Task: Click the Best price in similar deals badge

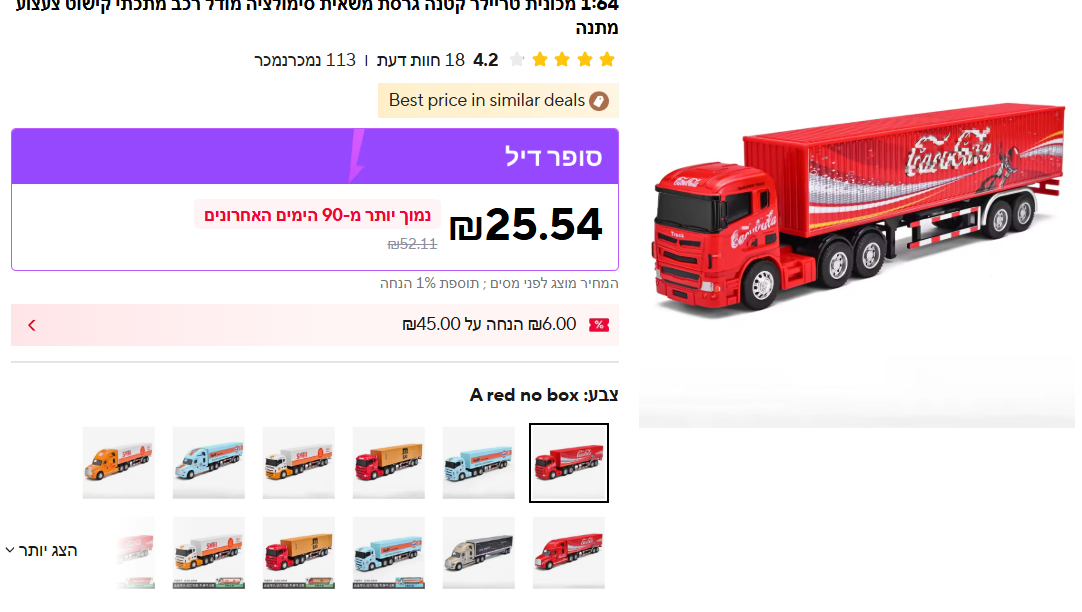Action: click(498, 101)
